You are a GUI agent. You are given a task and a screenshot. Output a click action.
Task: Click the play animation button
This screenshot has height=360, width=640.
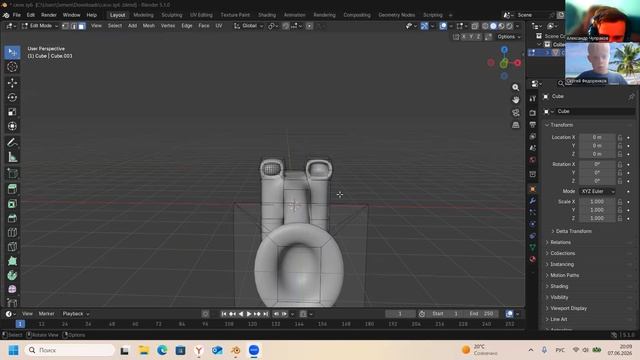point(249,314)
